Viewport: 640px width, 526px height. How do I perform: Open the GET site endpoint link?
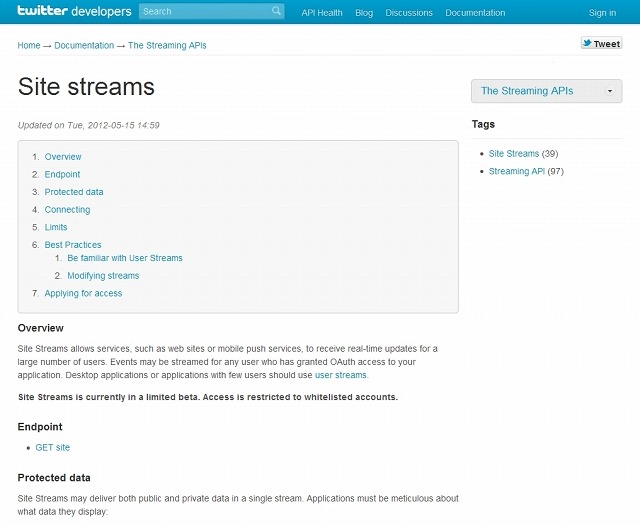point(53,447)
